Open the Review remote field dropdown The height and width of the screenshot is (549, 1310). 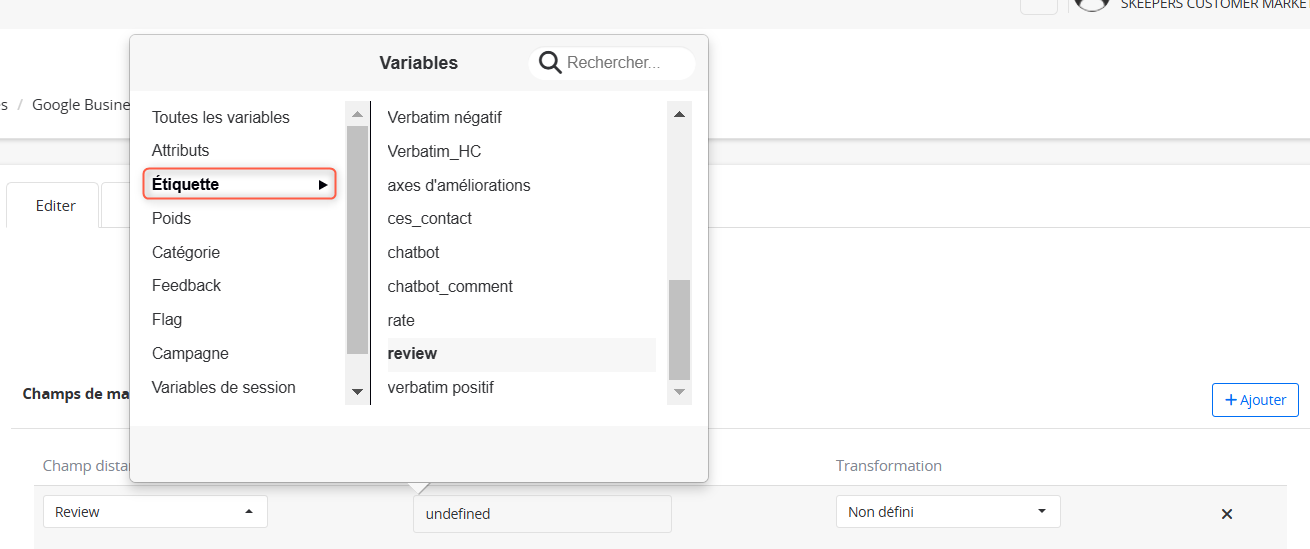point(155,512)
